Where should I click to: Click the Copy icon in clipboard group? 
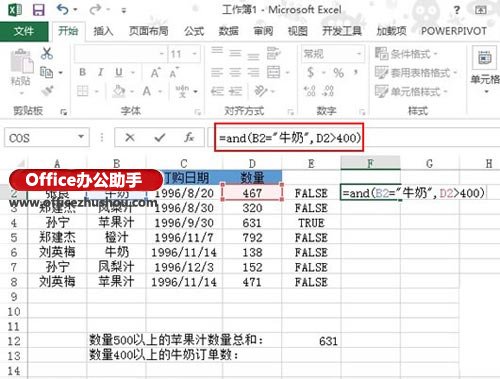46,72
